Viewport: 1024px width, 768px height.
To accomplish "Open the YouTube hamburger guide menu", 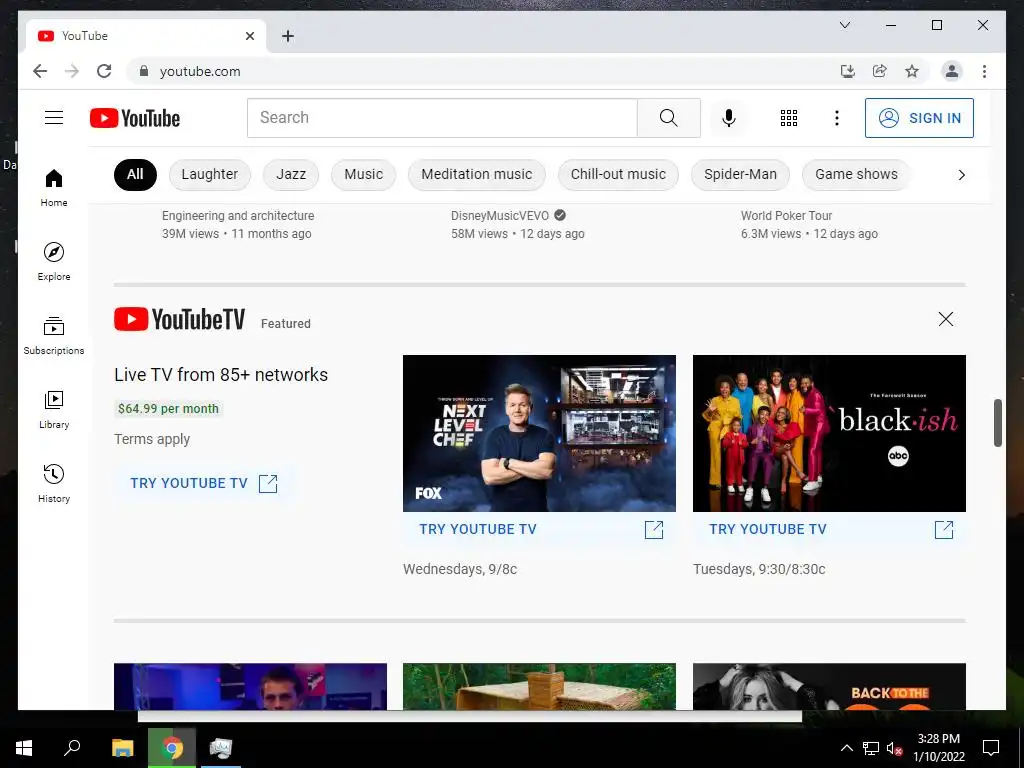I will click(x=54, y=118).
